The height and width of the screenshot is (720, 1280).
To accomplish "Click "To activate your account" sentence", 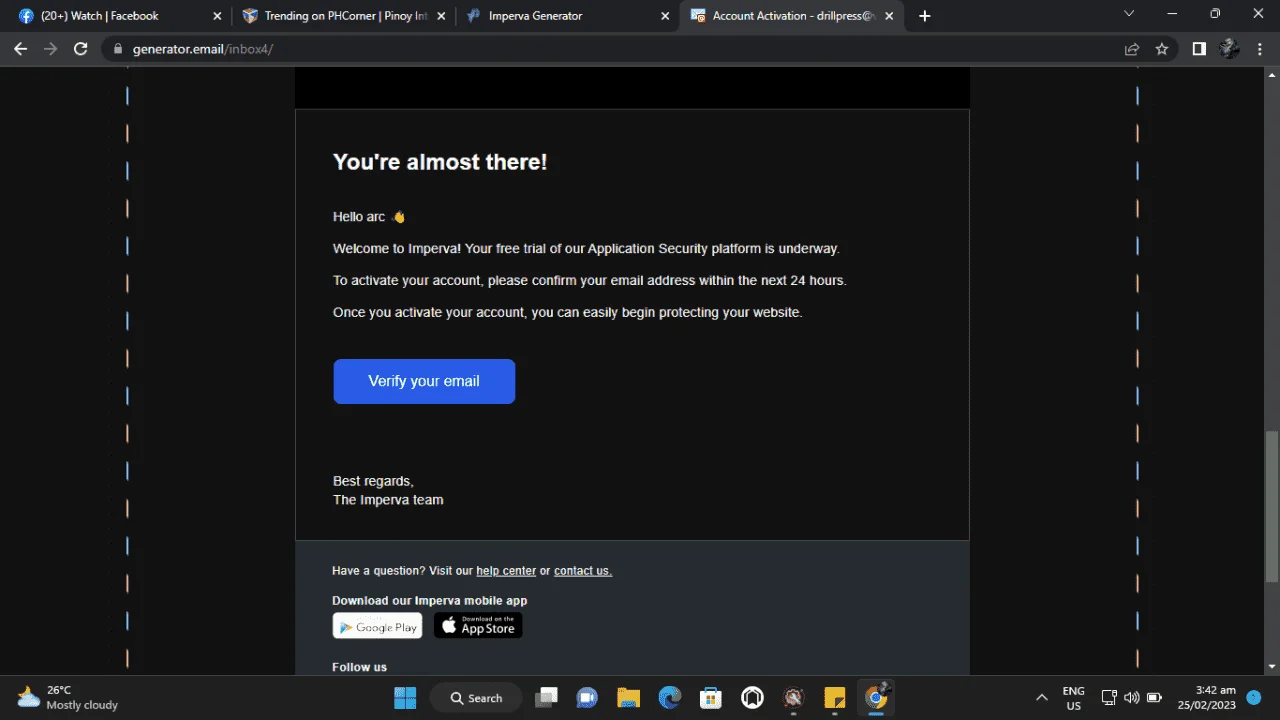I will pyautogui.click(x=590, y=281).
